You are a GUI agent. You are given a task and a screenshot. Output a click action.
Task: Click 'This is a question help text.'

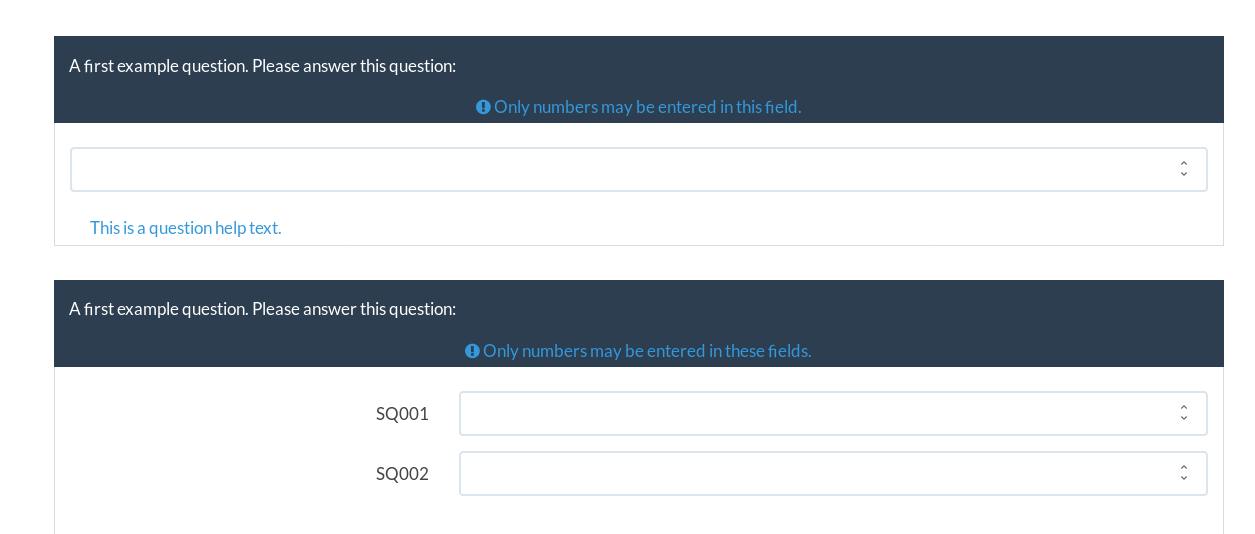pos(186,228)
